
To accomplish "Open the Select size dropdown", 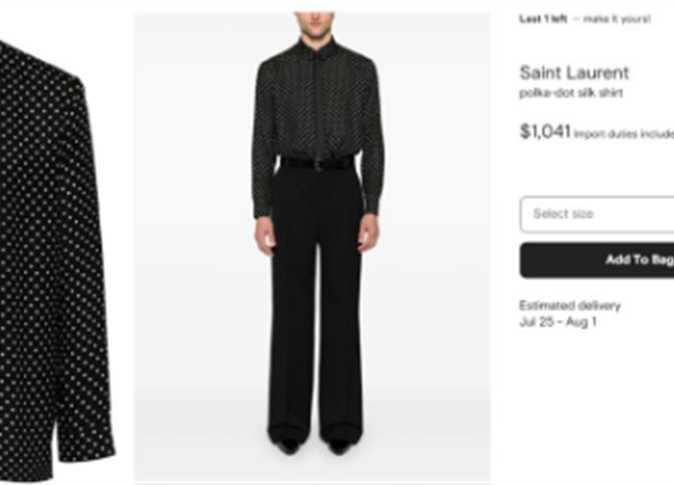I will 597,214.
